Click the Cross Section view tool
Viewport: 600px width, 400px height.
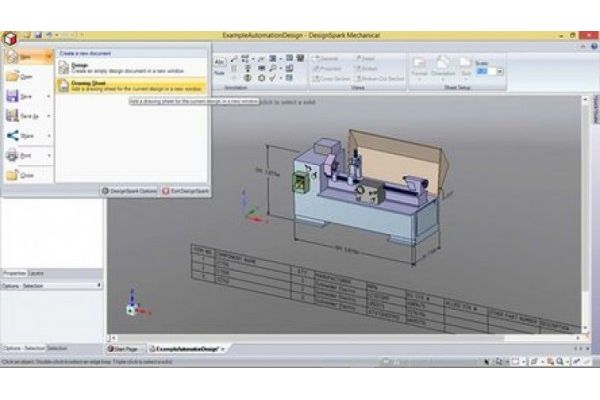[331, 78]
